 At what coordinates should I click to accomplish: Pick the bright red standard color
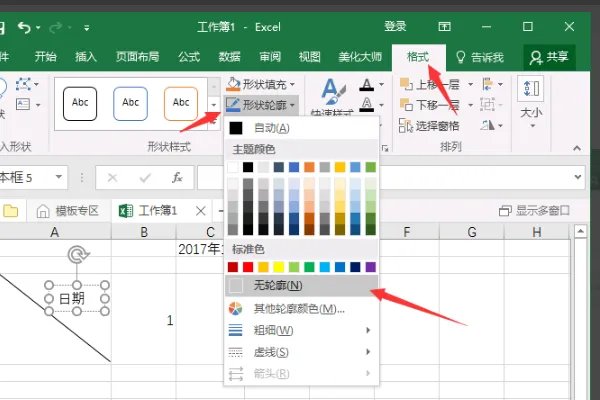tap(248, 267)
